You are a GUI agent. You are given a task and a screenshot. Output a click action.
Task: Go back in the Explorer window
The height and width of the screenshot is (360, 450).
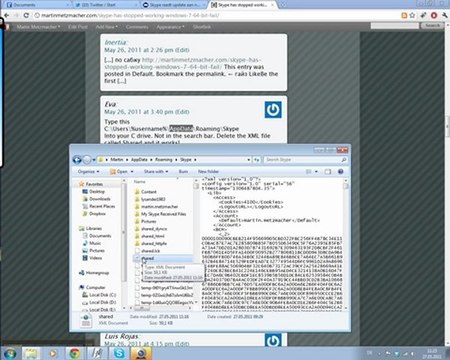(77, 160)
